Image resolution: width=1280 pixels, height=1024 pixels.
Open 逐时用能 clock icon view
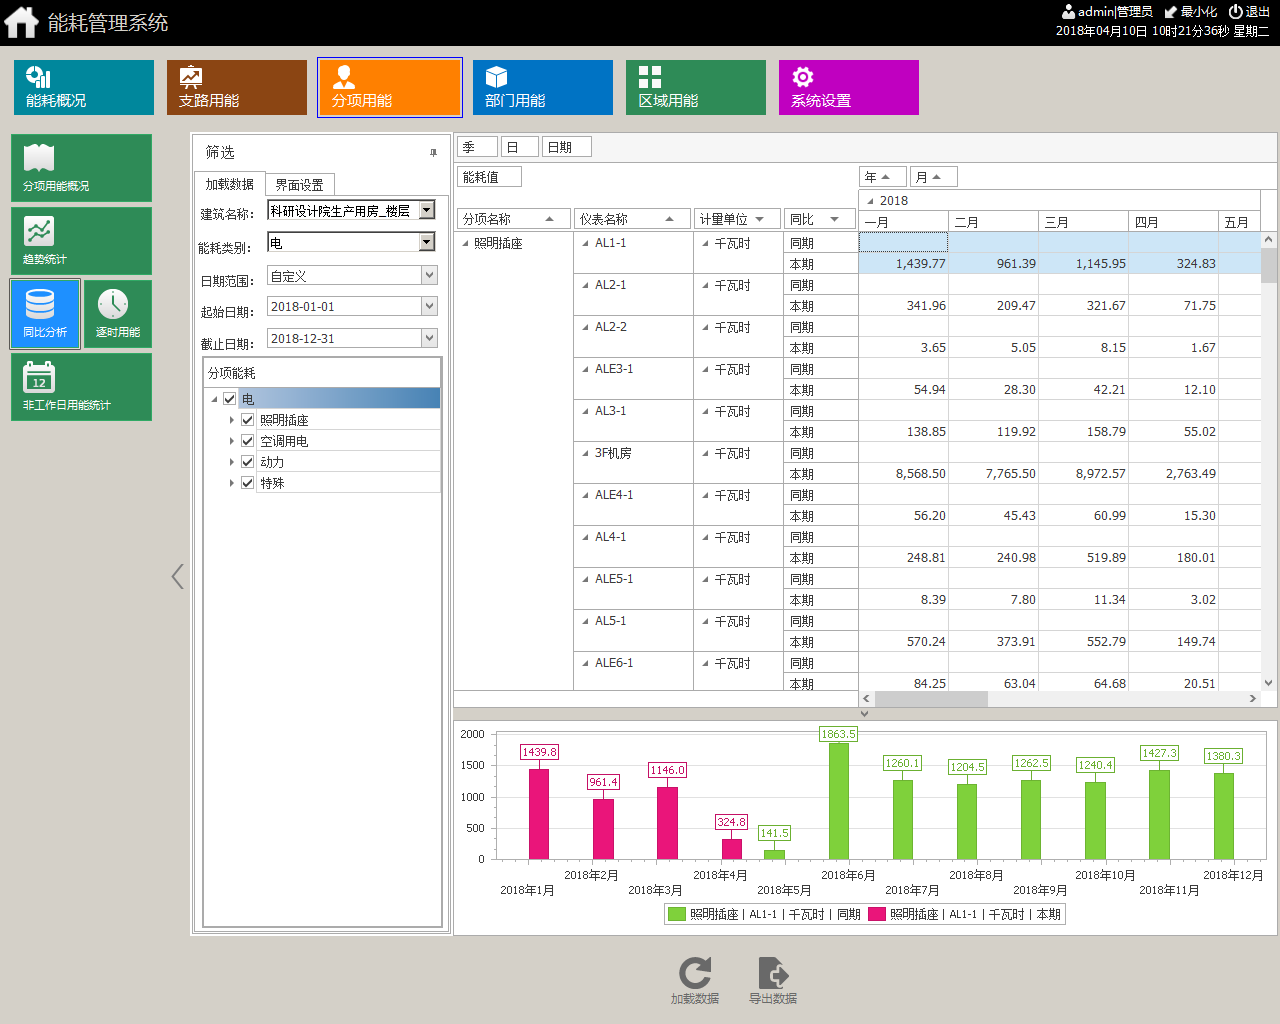click(117, 314)
